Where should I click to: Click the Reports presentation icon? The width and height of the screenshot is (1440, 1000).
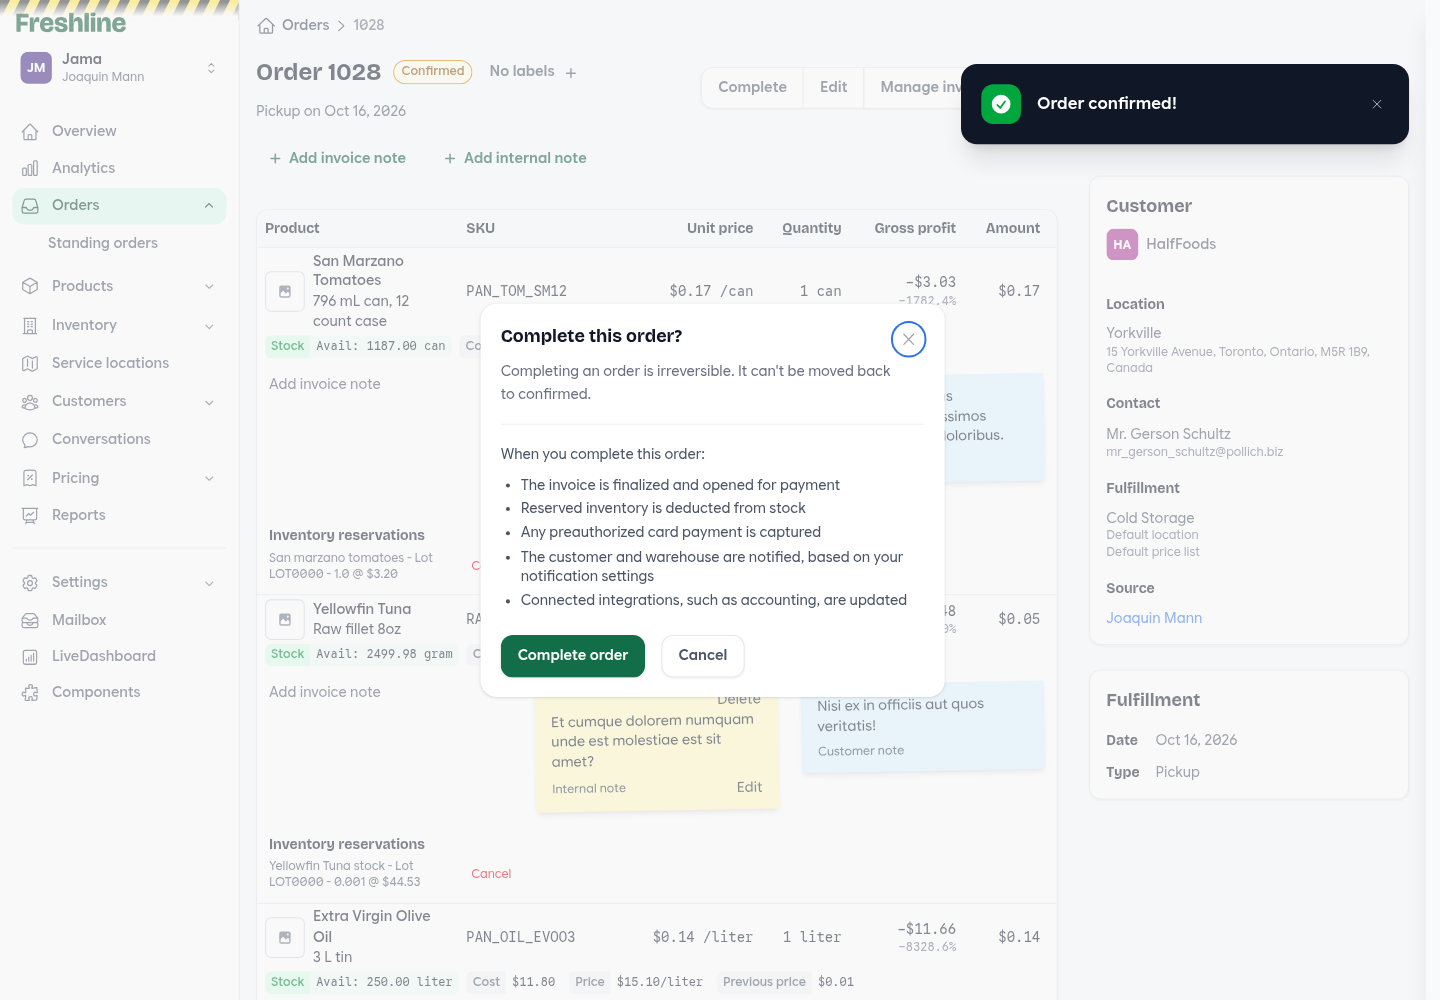pos(30,515)
